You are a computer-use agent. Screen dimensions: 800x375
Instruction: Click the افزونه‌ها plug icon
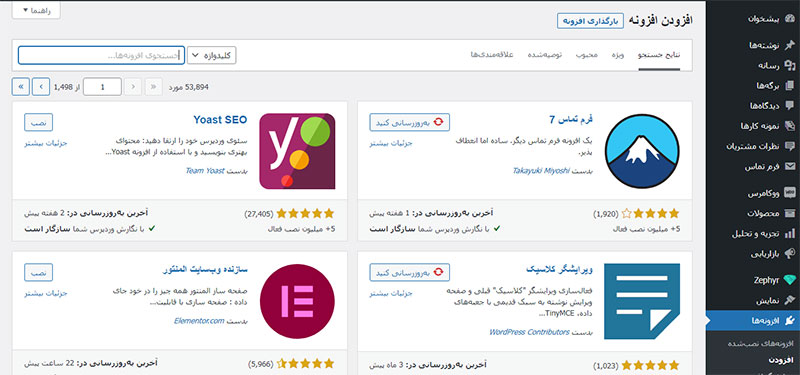(x=790, y=320)
